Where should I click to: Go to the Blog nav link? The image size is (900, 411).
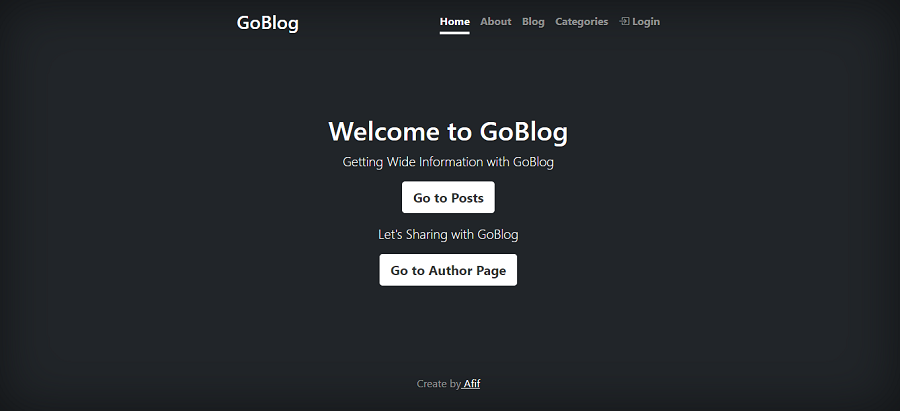tap(533, 22)
